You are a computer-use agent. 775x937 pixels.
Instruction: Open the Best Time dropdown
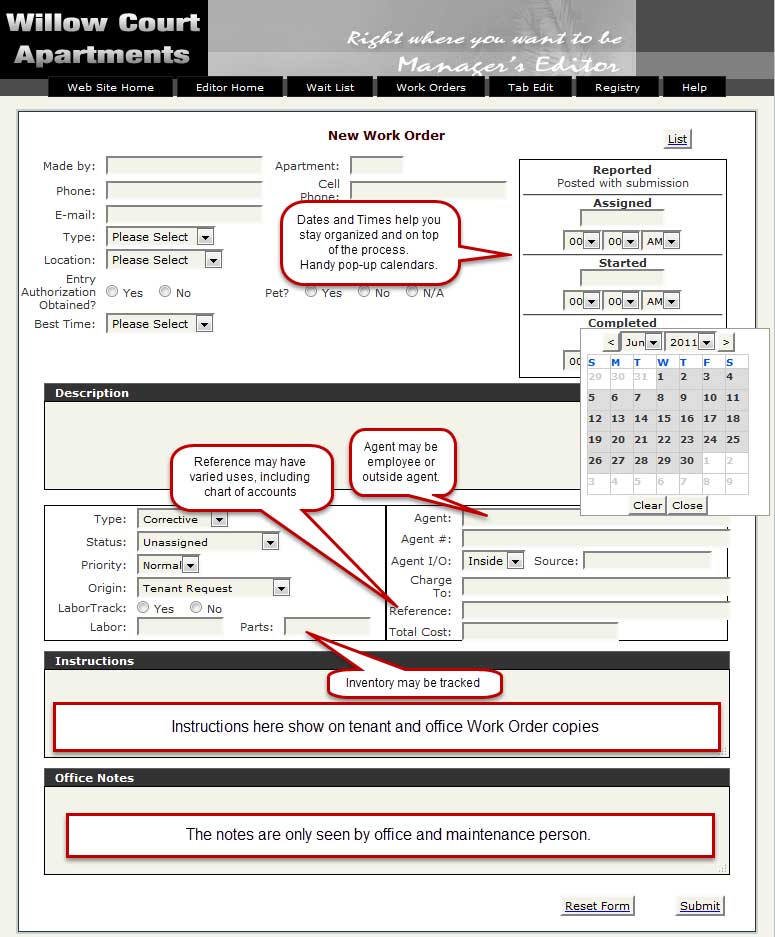pos(160,324)
